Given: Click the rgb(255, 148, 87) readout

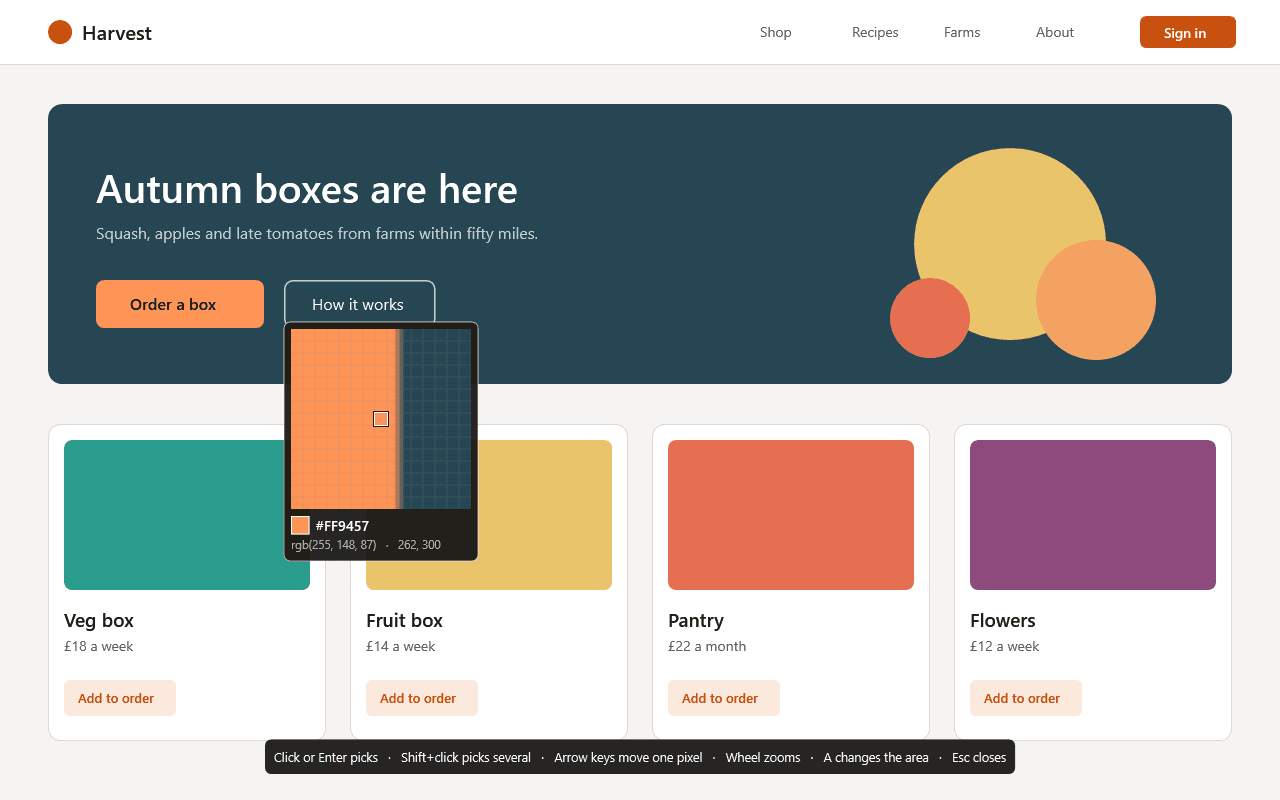Looking at the screenshot, I should coord(334,545).
